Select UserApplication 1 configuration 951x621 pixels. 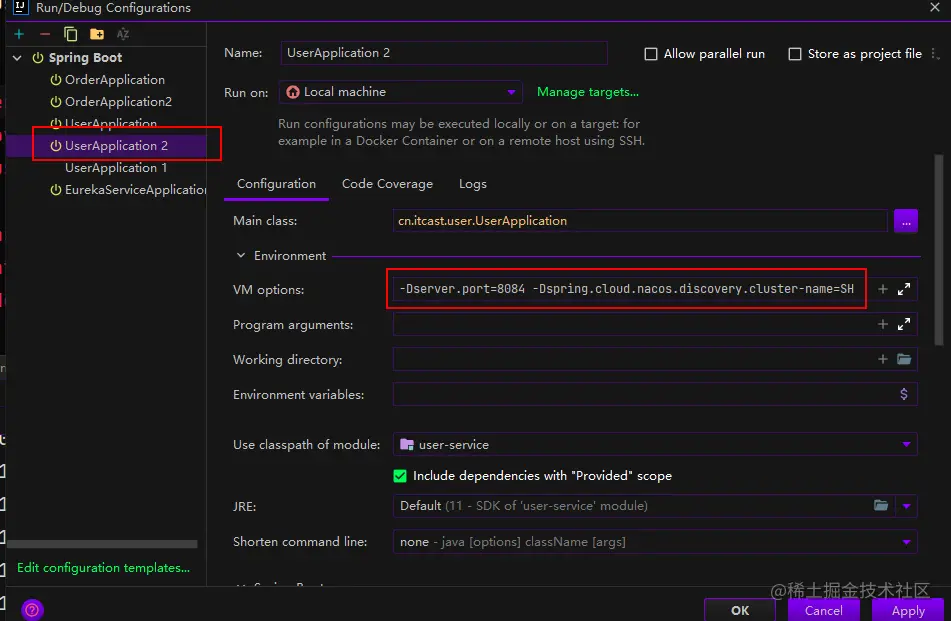click(x=115, y=167)
